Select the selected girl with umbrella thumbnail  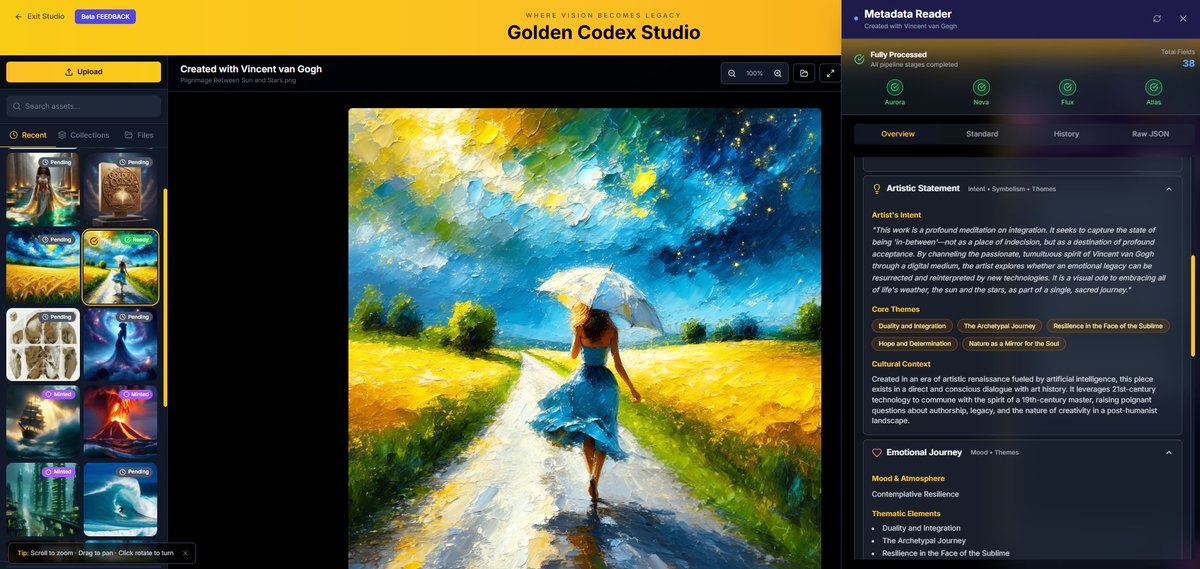click(121, 268)
